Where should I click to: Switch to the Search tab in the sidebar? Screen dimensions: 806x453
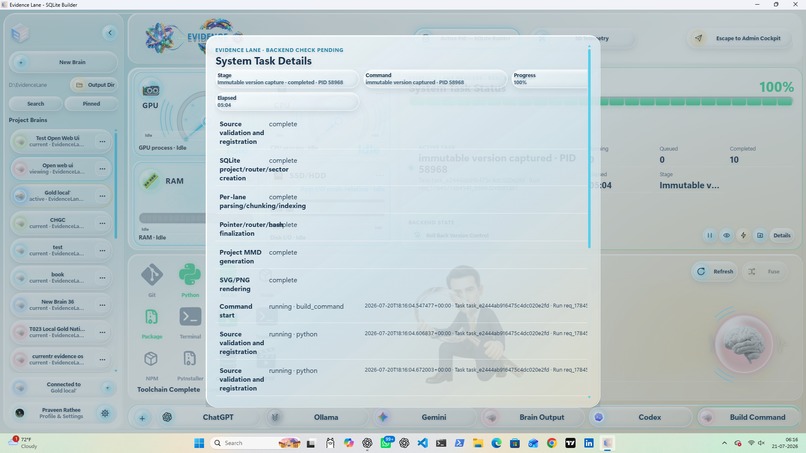point(35,104)
